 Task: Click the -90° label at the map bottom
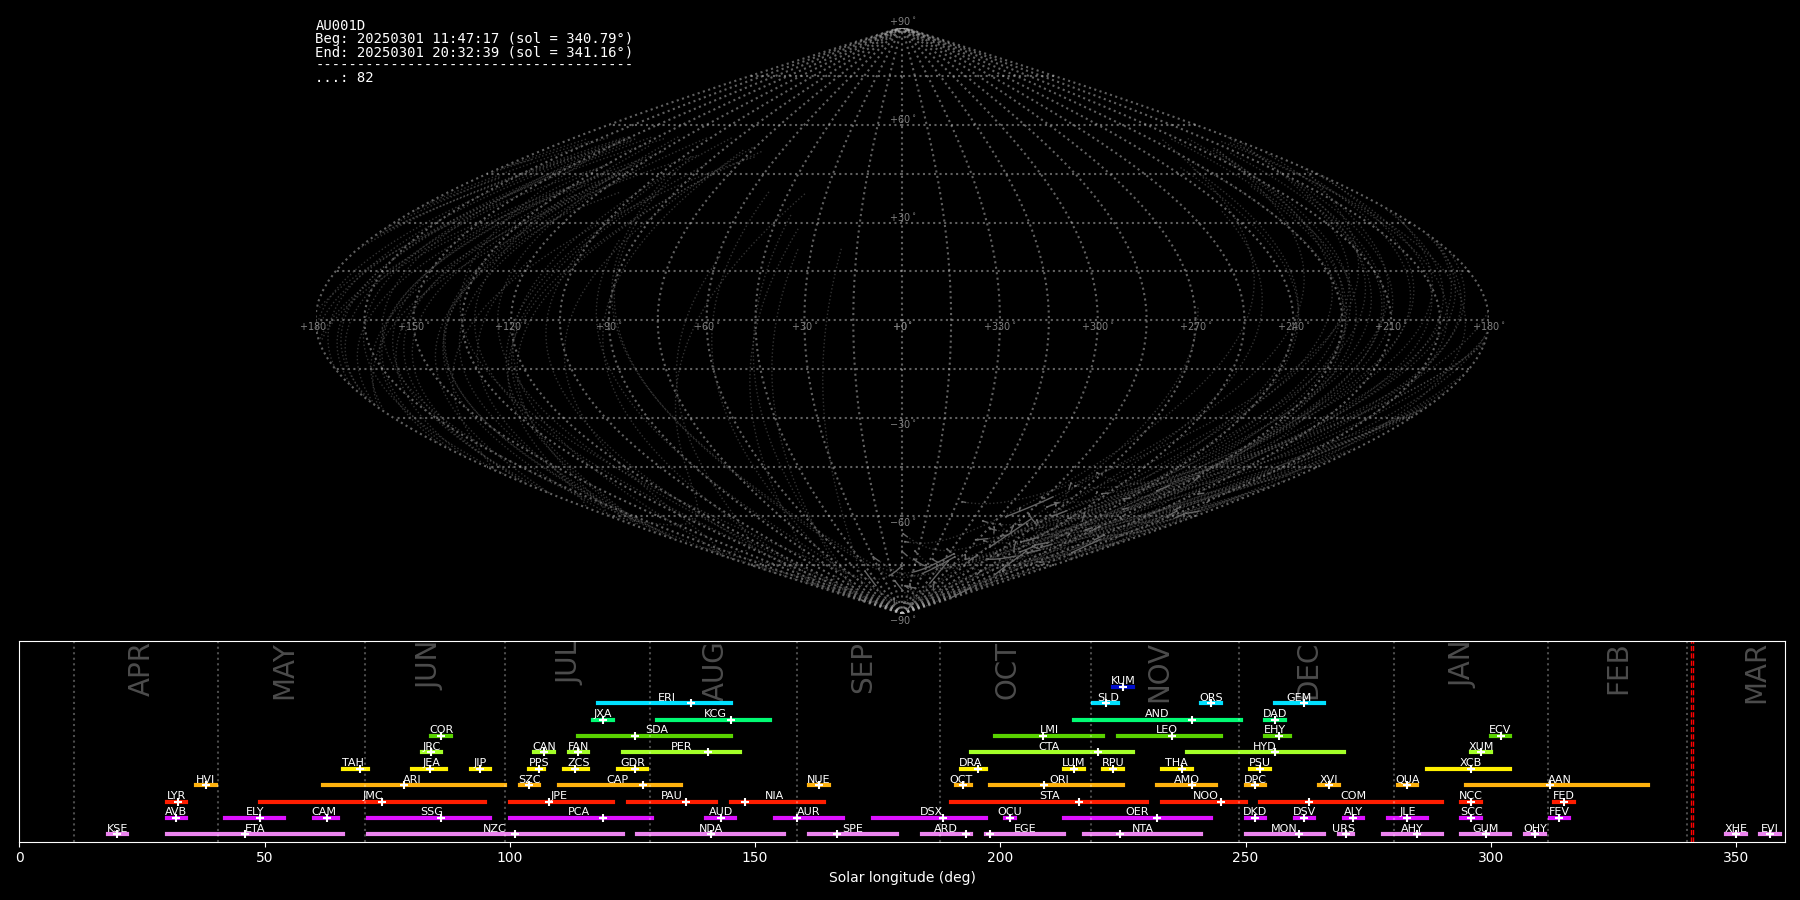tap(901, 621)
